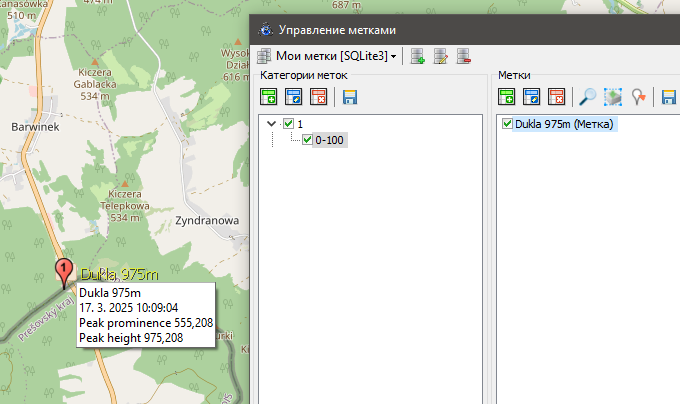680x404 pixels.
Task: Select Dukla 975m (Метка) in the list
Action: coord(564,124)
